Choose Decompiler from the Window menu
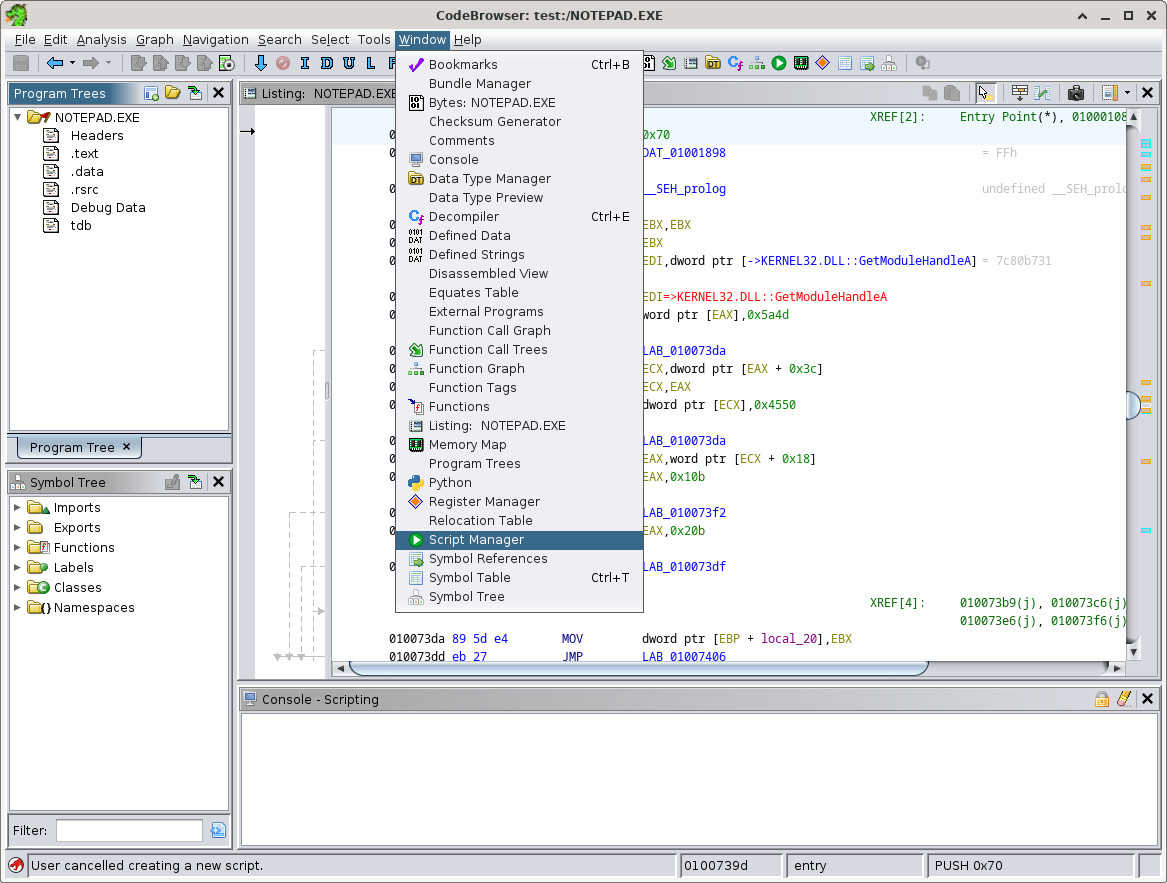1167x883 pixels. (x=519, y=217)
